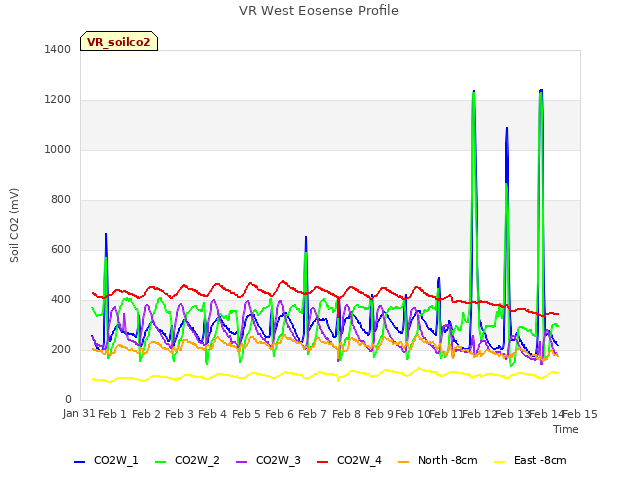Toggle the North -8cm legend entry
The height and width of the screenshot is (480, 640).
[x=438, y=460]
